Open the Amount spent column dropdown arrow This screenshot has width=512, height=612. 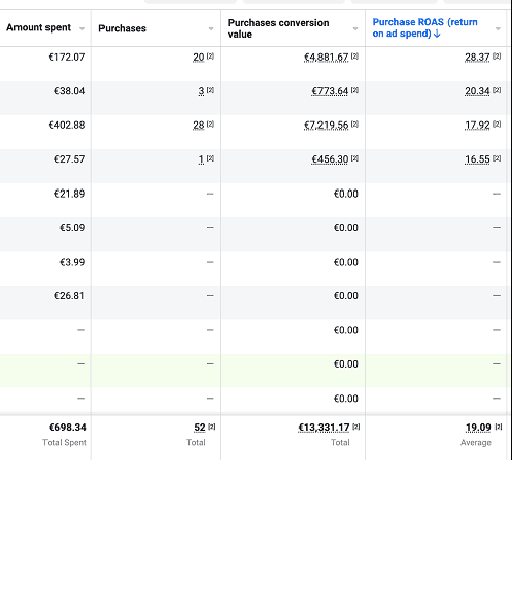coord(82,28)
